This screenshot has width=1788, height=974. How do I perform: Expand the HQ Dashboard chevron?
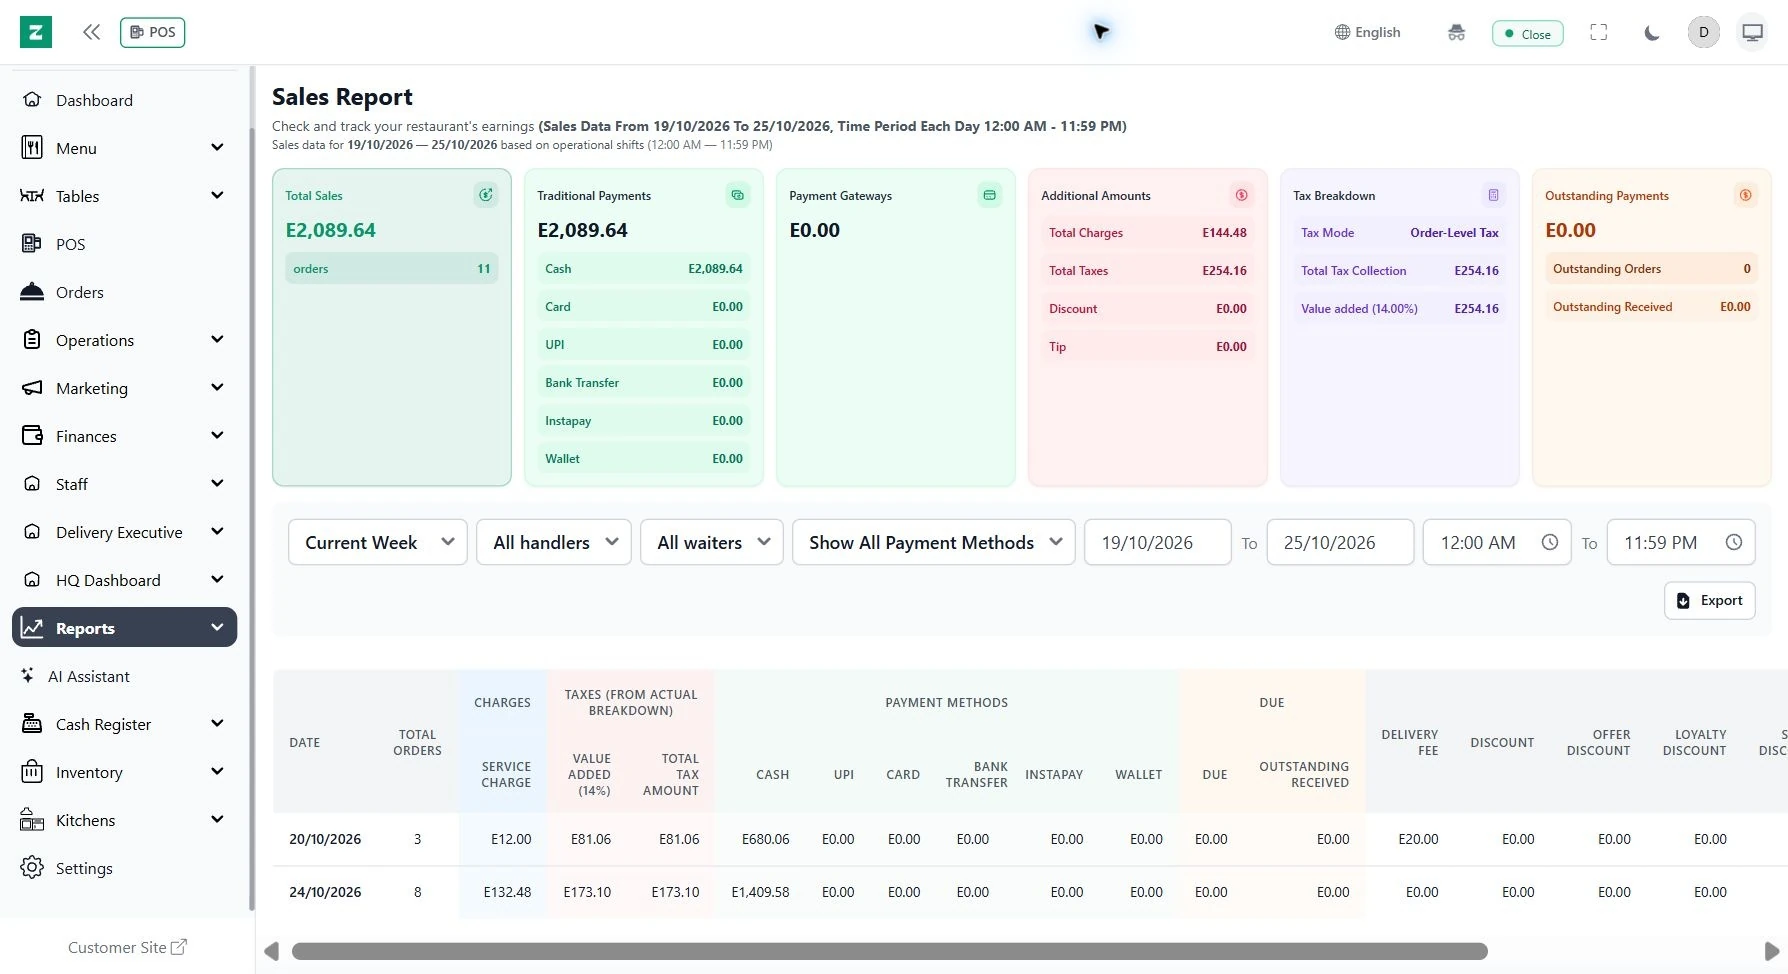point(217,580)
